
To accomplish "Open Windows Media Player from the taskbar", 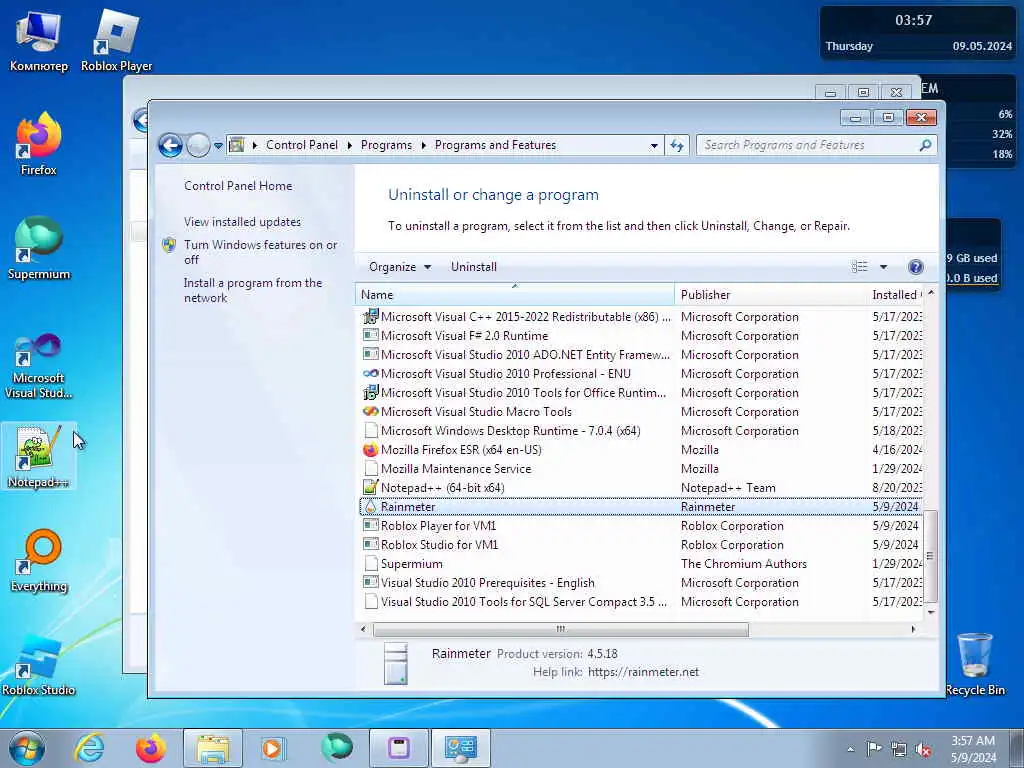I will click(x=273, y=748).
